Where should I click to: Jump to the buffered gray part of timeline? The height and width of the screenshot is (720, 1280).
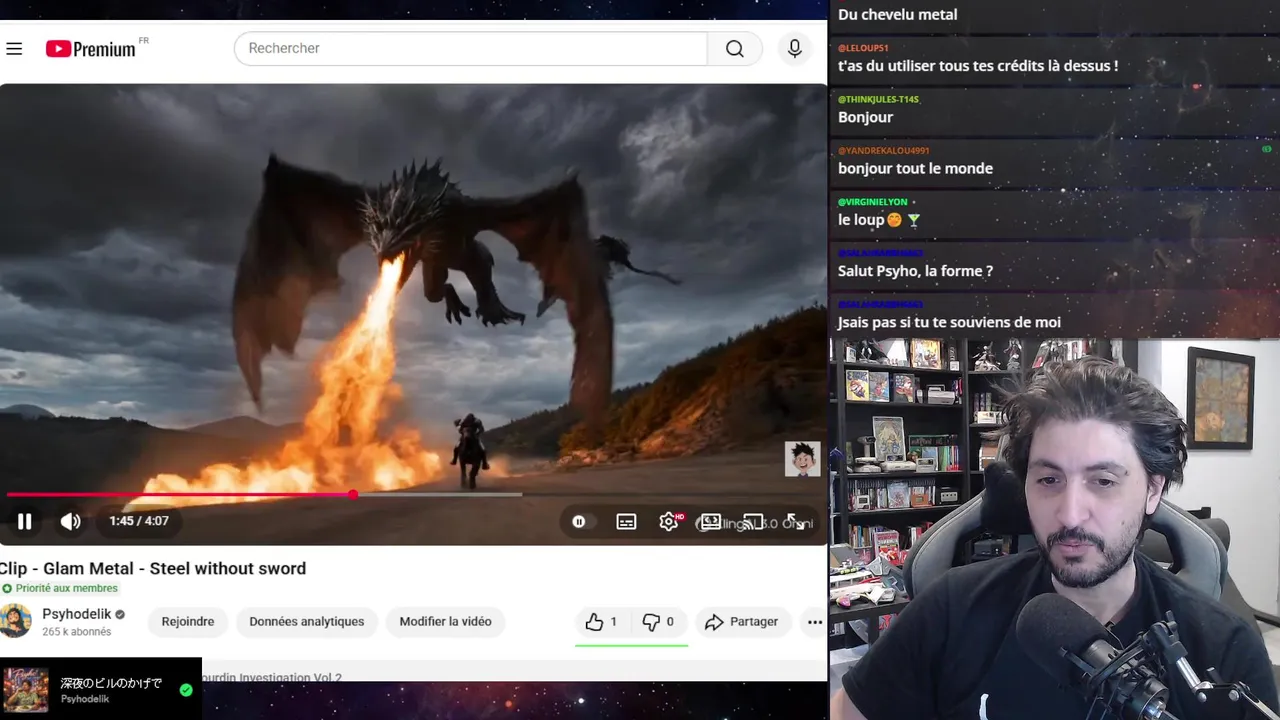pyautogui.click(x=440, y=494)
